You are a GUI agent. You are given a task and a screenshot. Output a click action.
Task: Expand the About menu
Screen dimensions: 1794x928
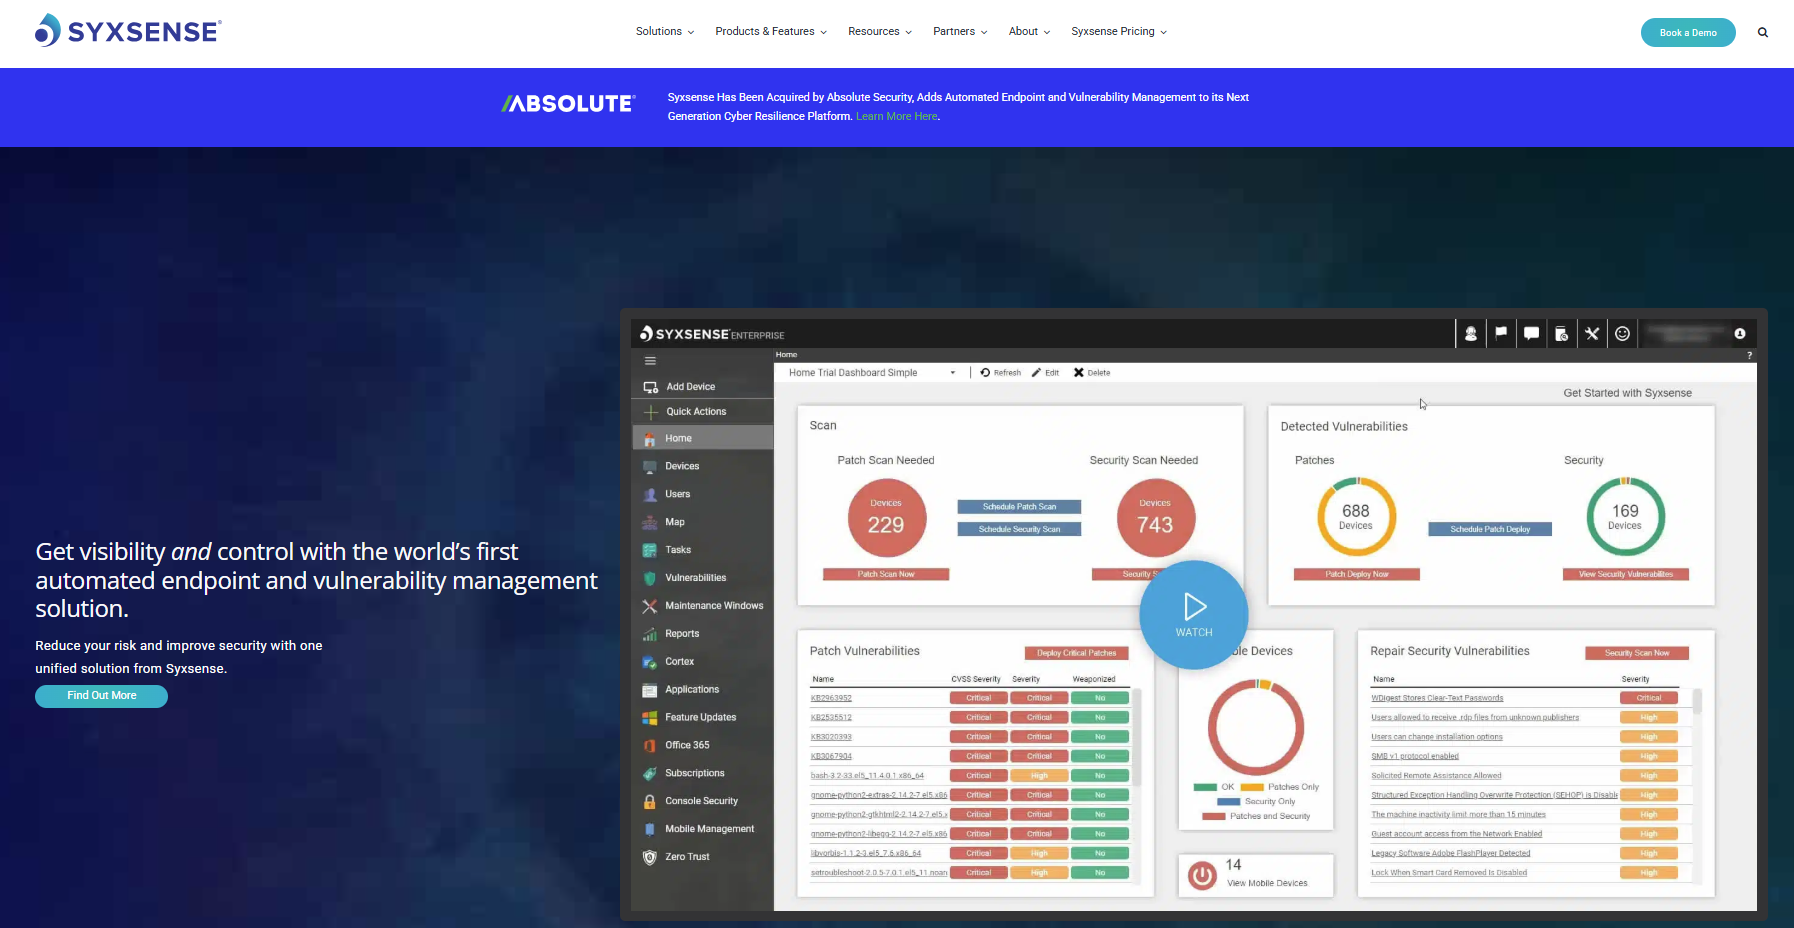[x=1029, y=32]
